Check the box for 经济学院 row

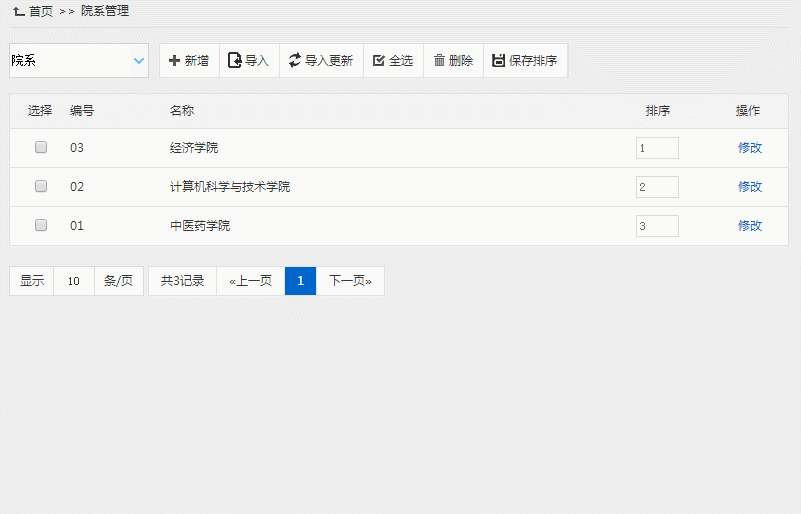(41, 147)
